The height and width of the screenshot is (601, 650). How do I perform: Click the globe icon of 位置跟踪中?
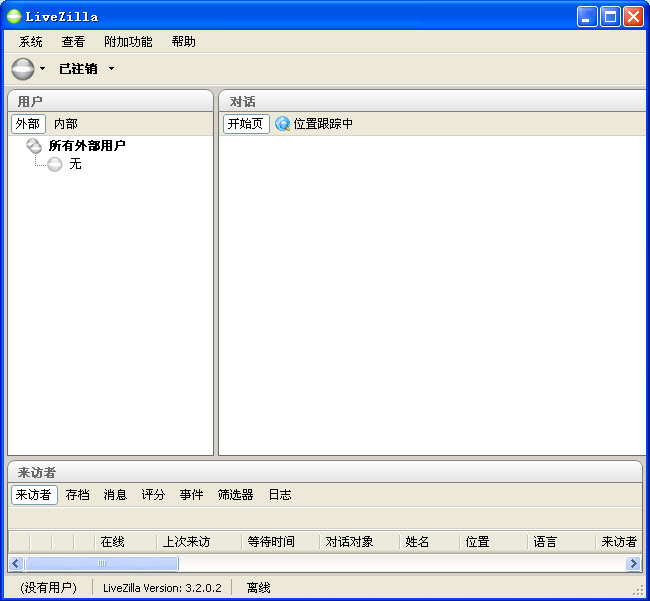(x=283, y=124)
